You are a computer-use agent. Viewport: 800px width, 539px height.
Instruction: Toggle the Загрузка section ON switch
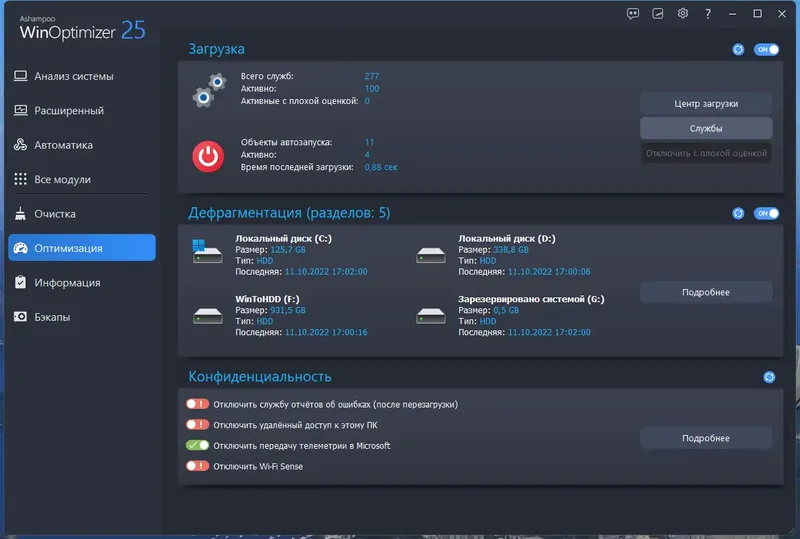click(766, 50)
